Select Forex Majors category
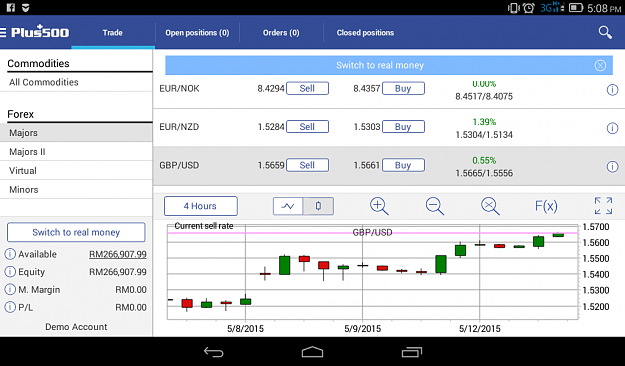Viewport: 625px width, 366px height. click(x=76, y=133)
